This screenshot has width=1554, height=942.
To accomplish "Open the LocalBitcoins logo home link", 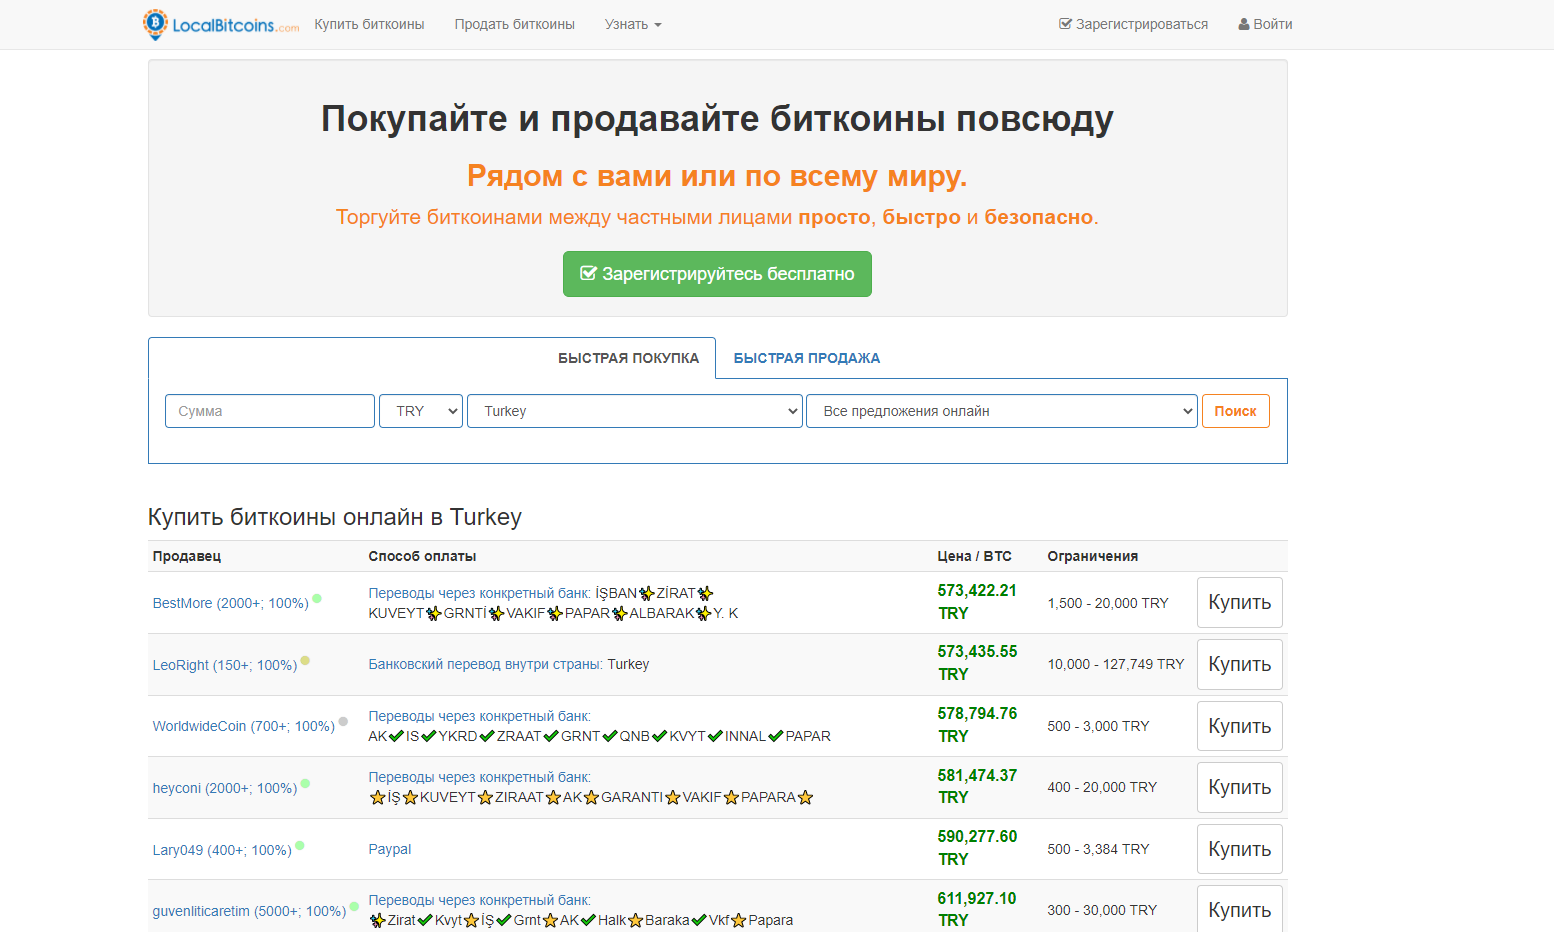I will pos(221,24).
